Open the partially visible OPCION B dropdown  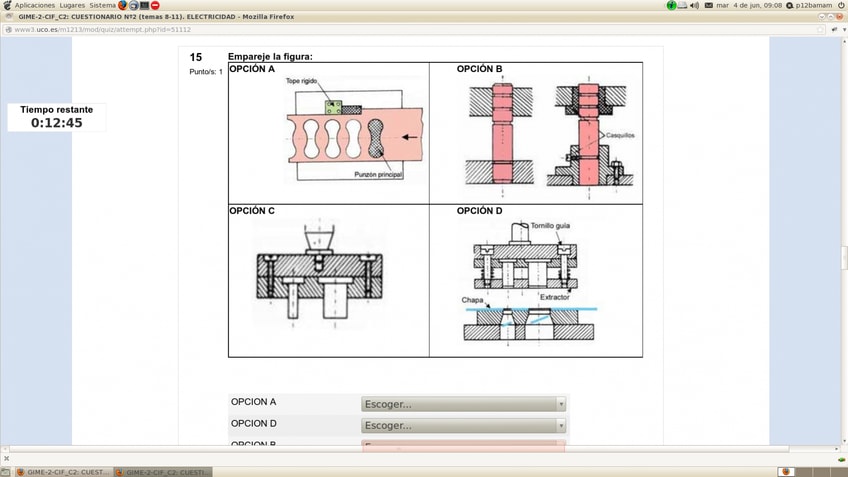click(x=464, y=445)
